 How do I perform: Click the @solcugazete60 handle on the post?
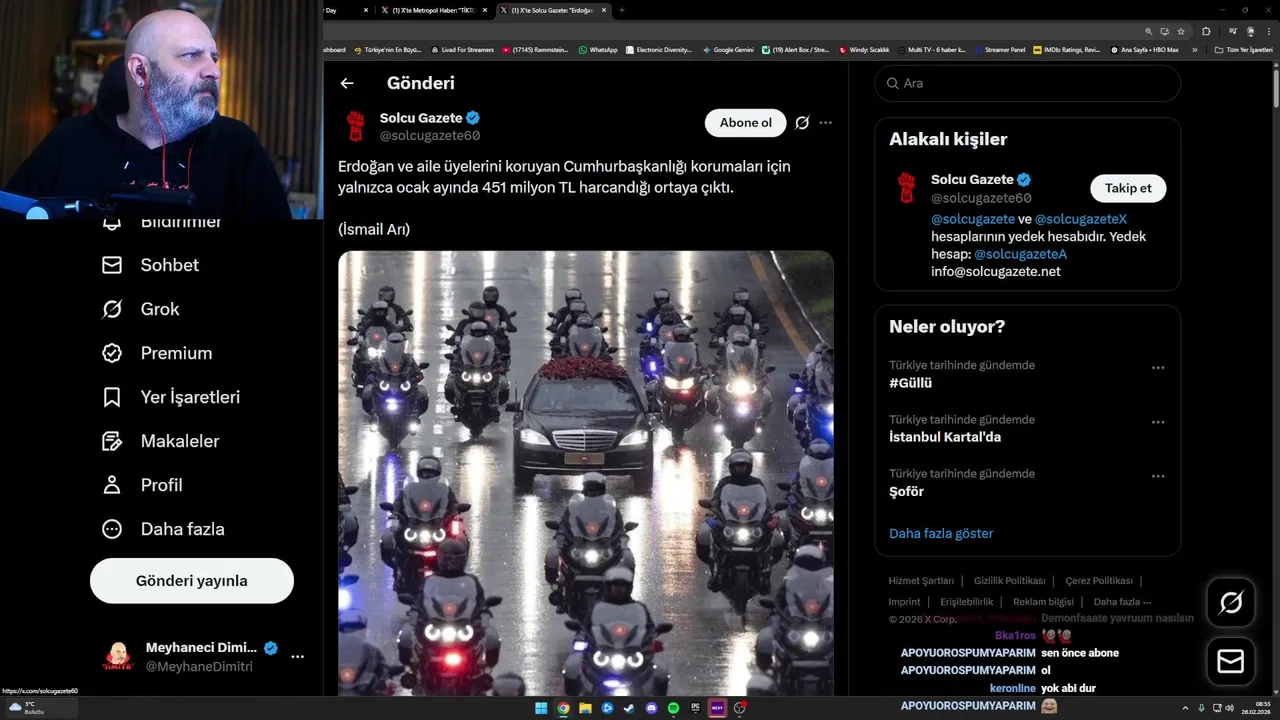[x=430, y=136]
